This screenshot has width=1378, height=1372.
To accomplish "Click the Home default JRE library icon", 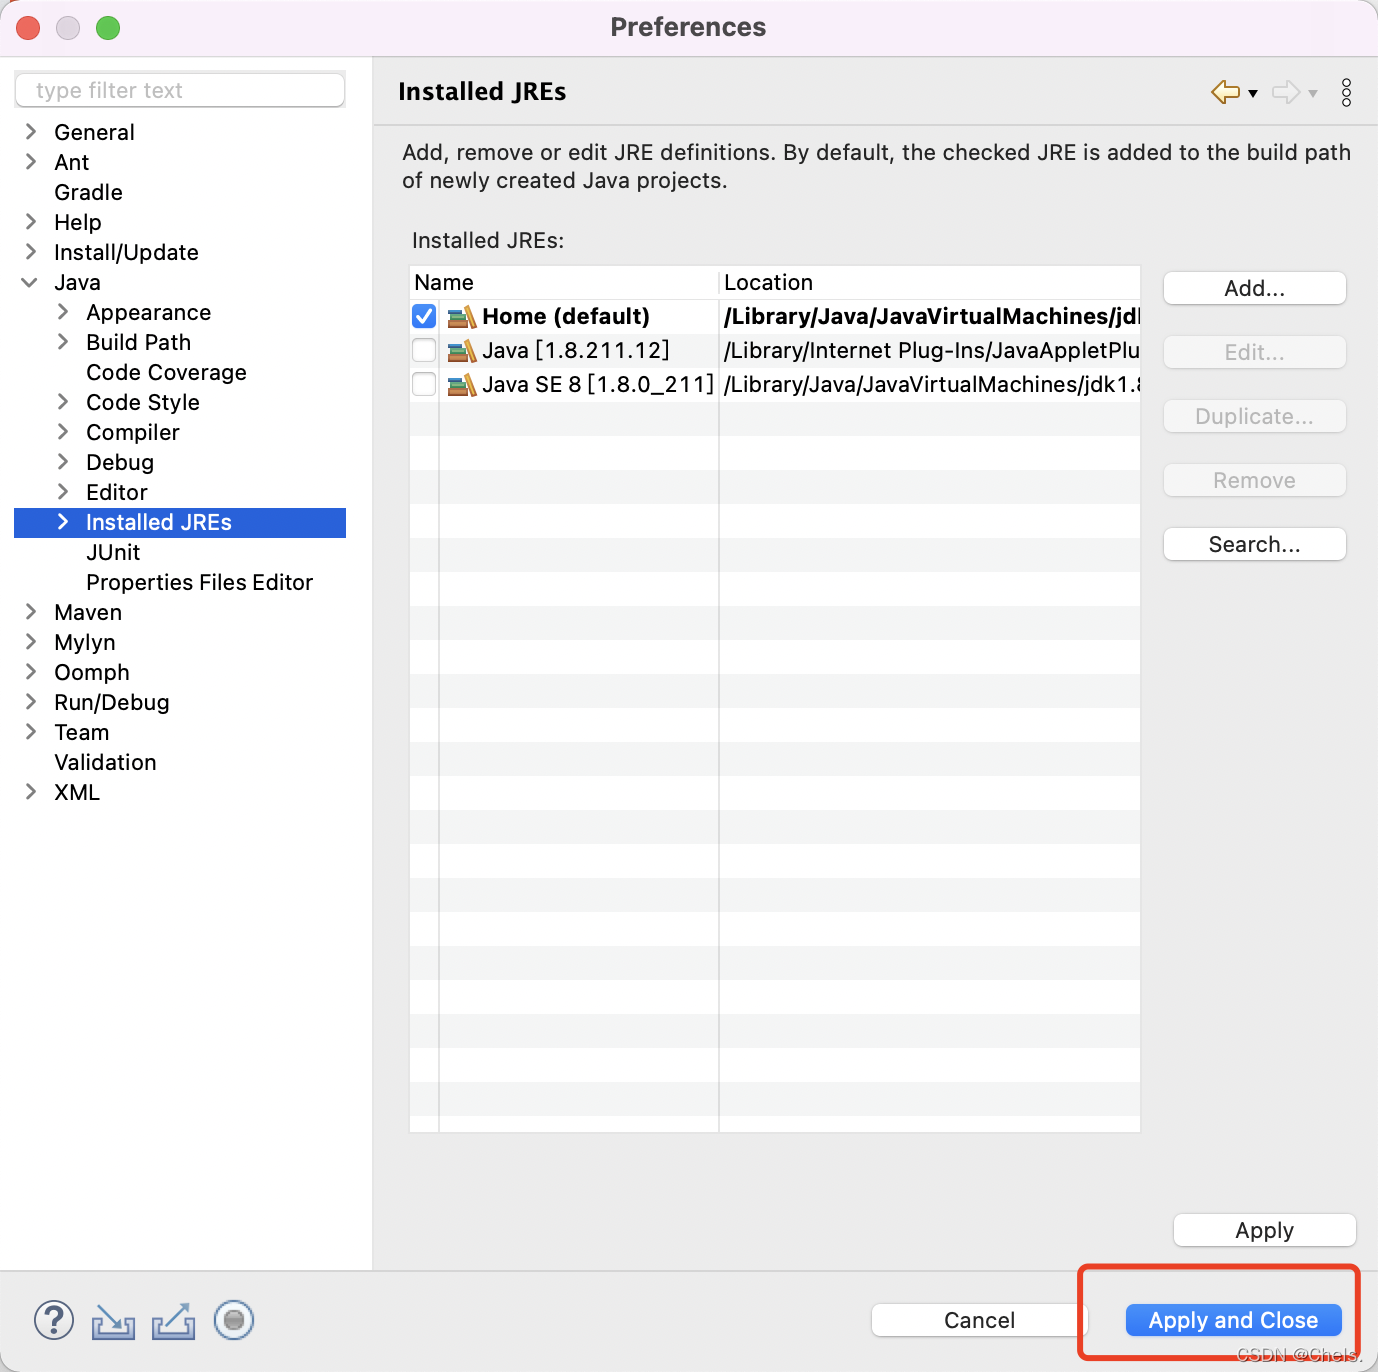I will click(x=461, y=316).
